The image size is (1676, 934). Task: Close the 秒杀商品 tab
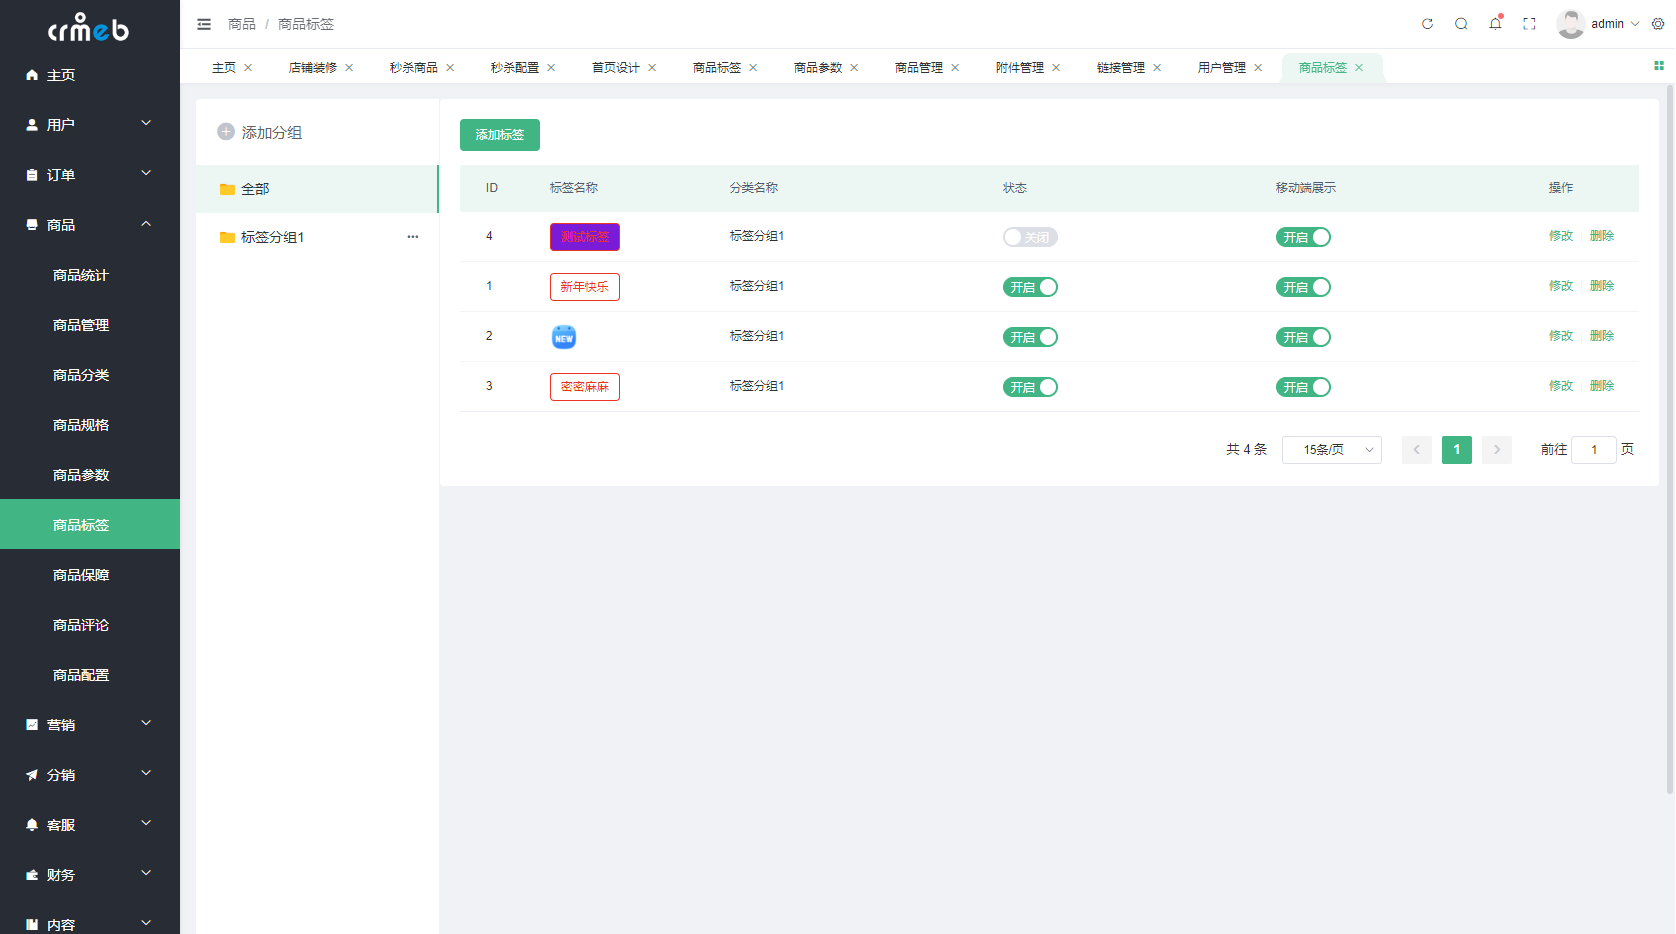tap(450, 68)
